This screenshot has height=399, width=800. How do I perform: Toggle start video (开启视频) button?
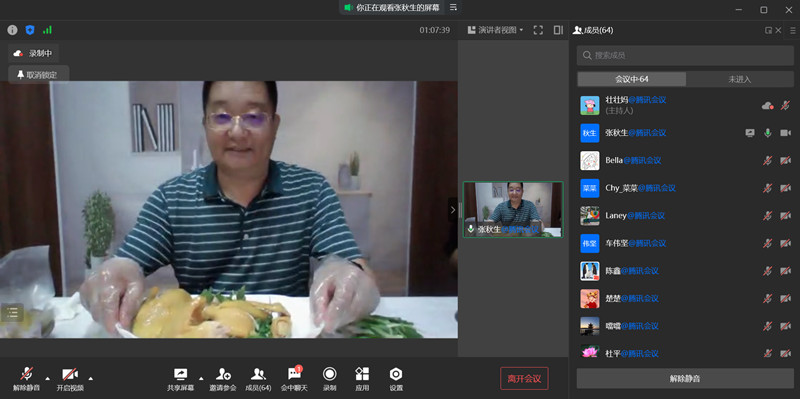pos(70,379)
